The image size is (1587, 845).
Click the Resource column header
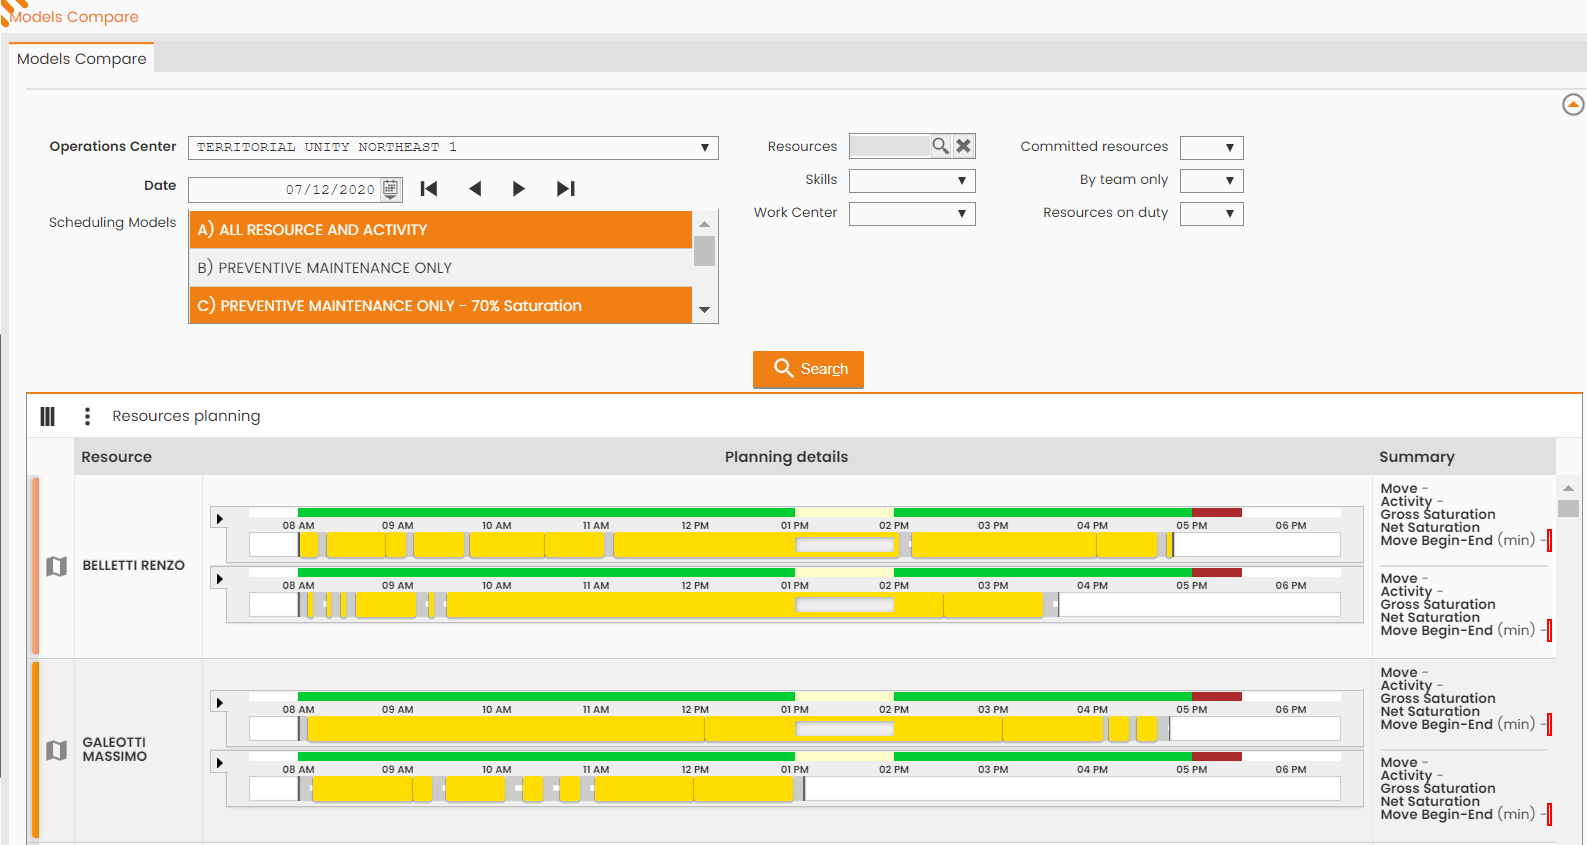tap(116, 457)
